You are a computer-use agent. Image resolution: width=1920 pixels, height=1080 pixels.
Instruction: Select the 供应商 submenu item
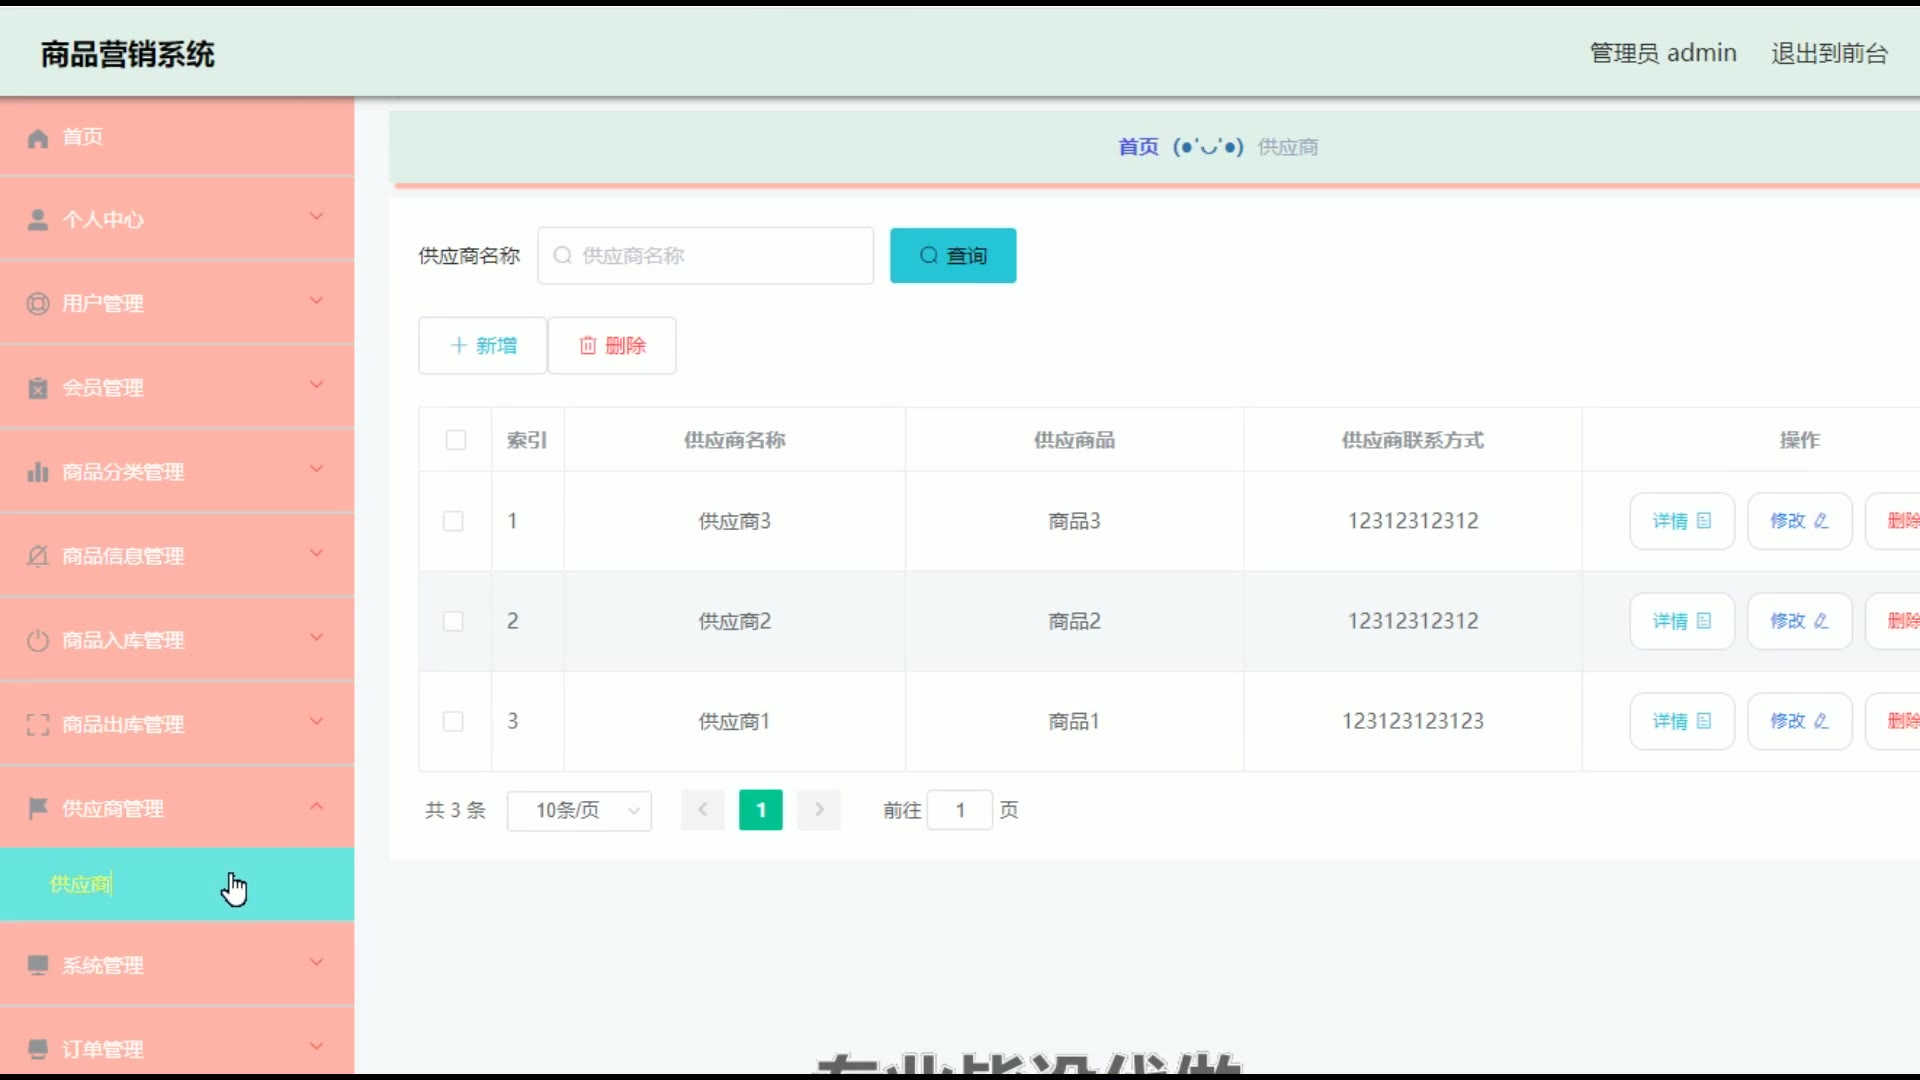(82, 884)
